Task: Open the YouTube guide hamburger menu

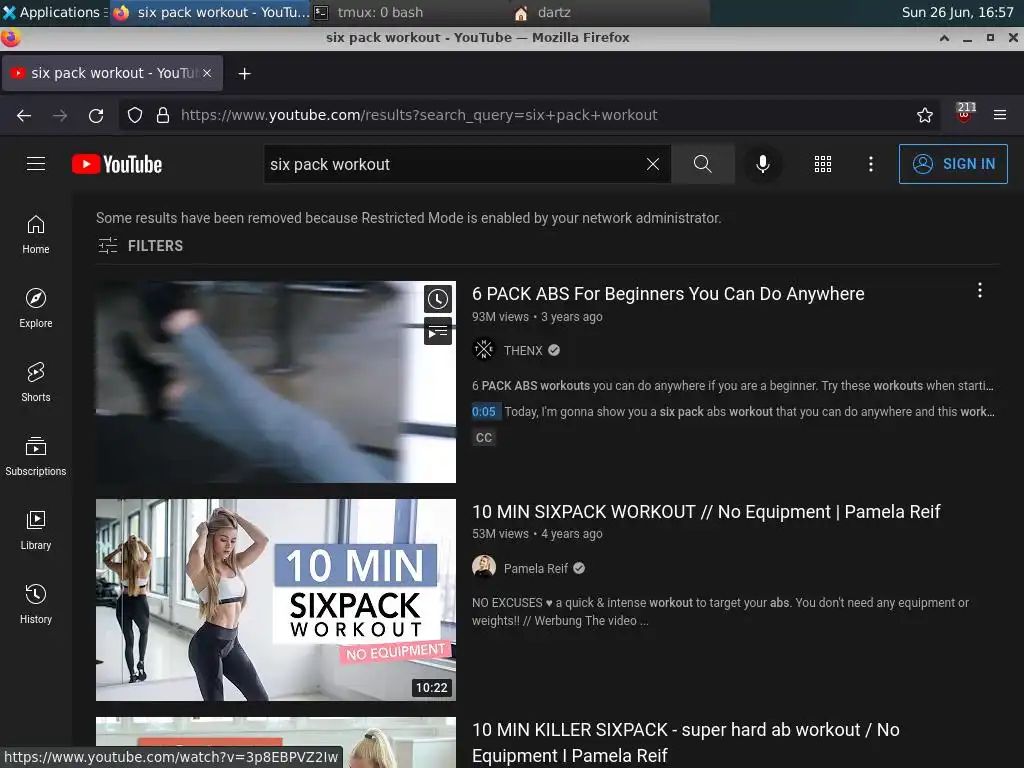Action: point(36,164)
